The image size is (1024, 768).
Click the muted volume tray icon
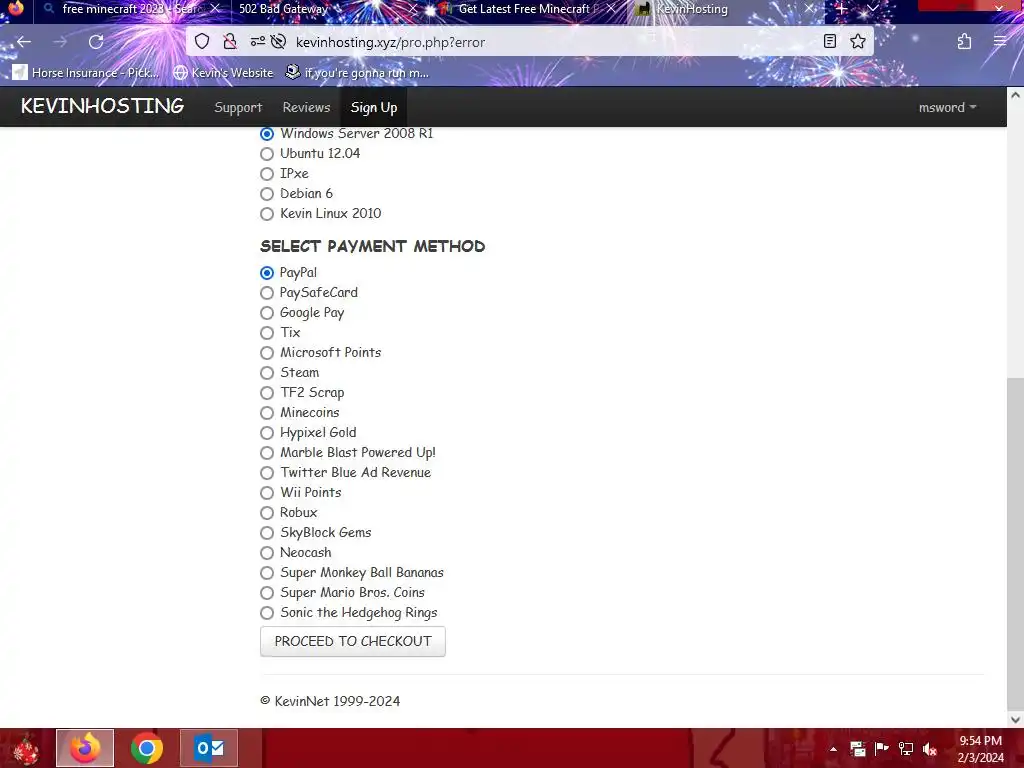tap(930, 749)
